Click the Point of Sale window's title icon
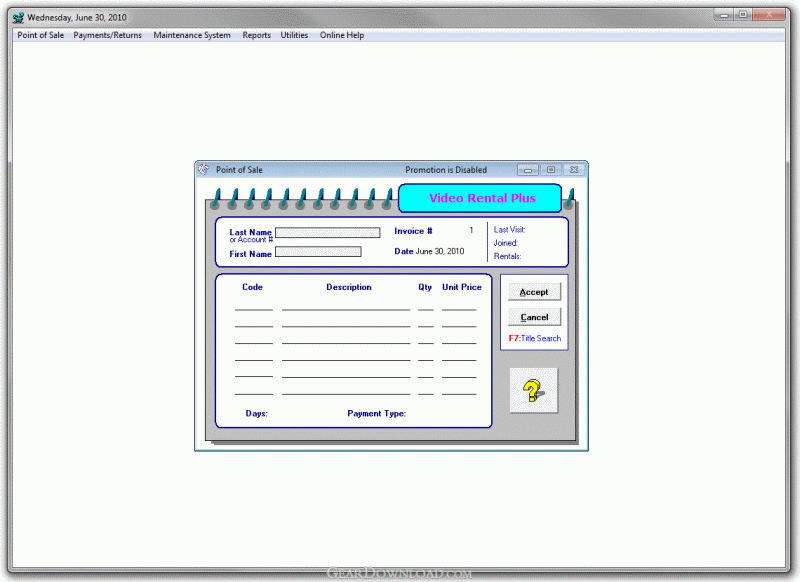Viewport: 800px width, 582px height. pyautogui.click(x=204, y=169)
